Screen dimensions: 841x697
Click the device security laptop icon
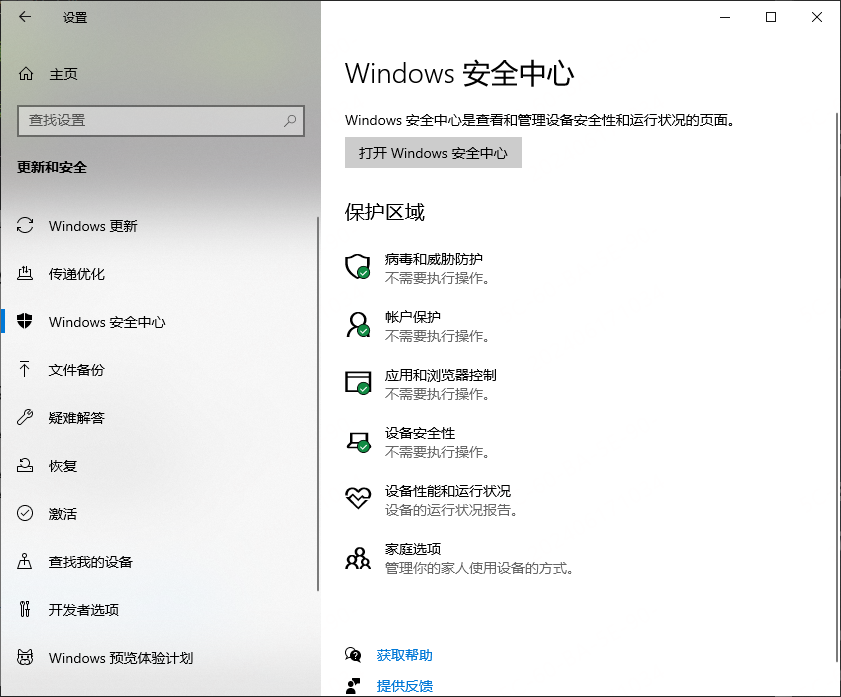pyautogui.click(x=357, y=441)
